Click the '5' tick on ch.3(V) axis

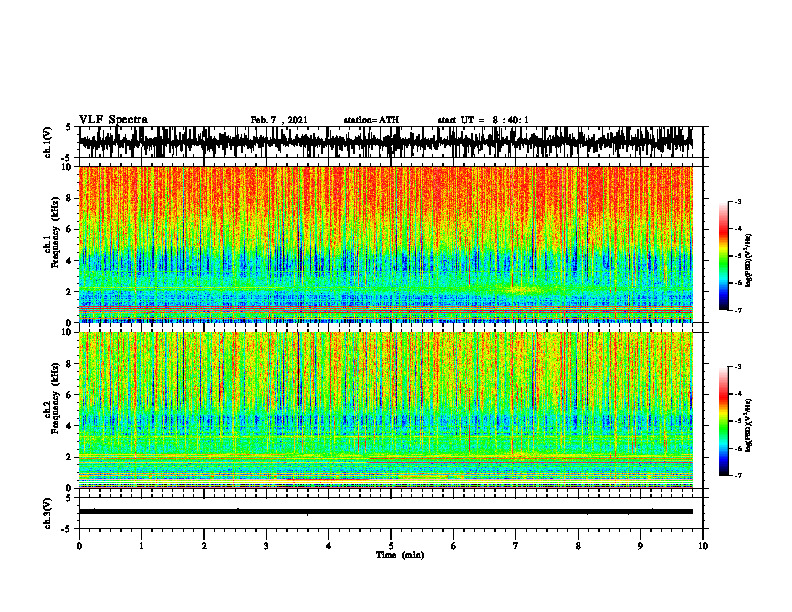point(69,498)
